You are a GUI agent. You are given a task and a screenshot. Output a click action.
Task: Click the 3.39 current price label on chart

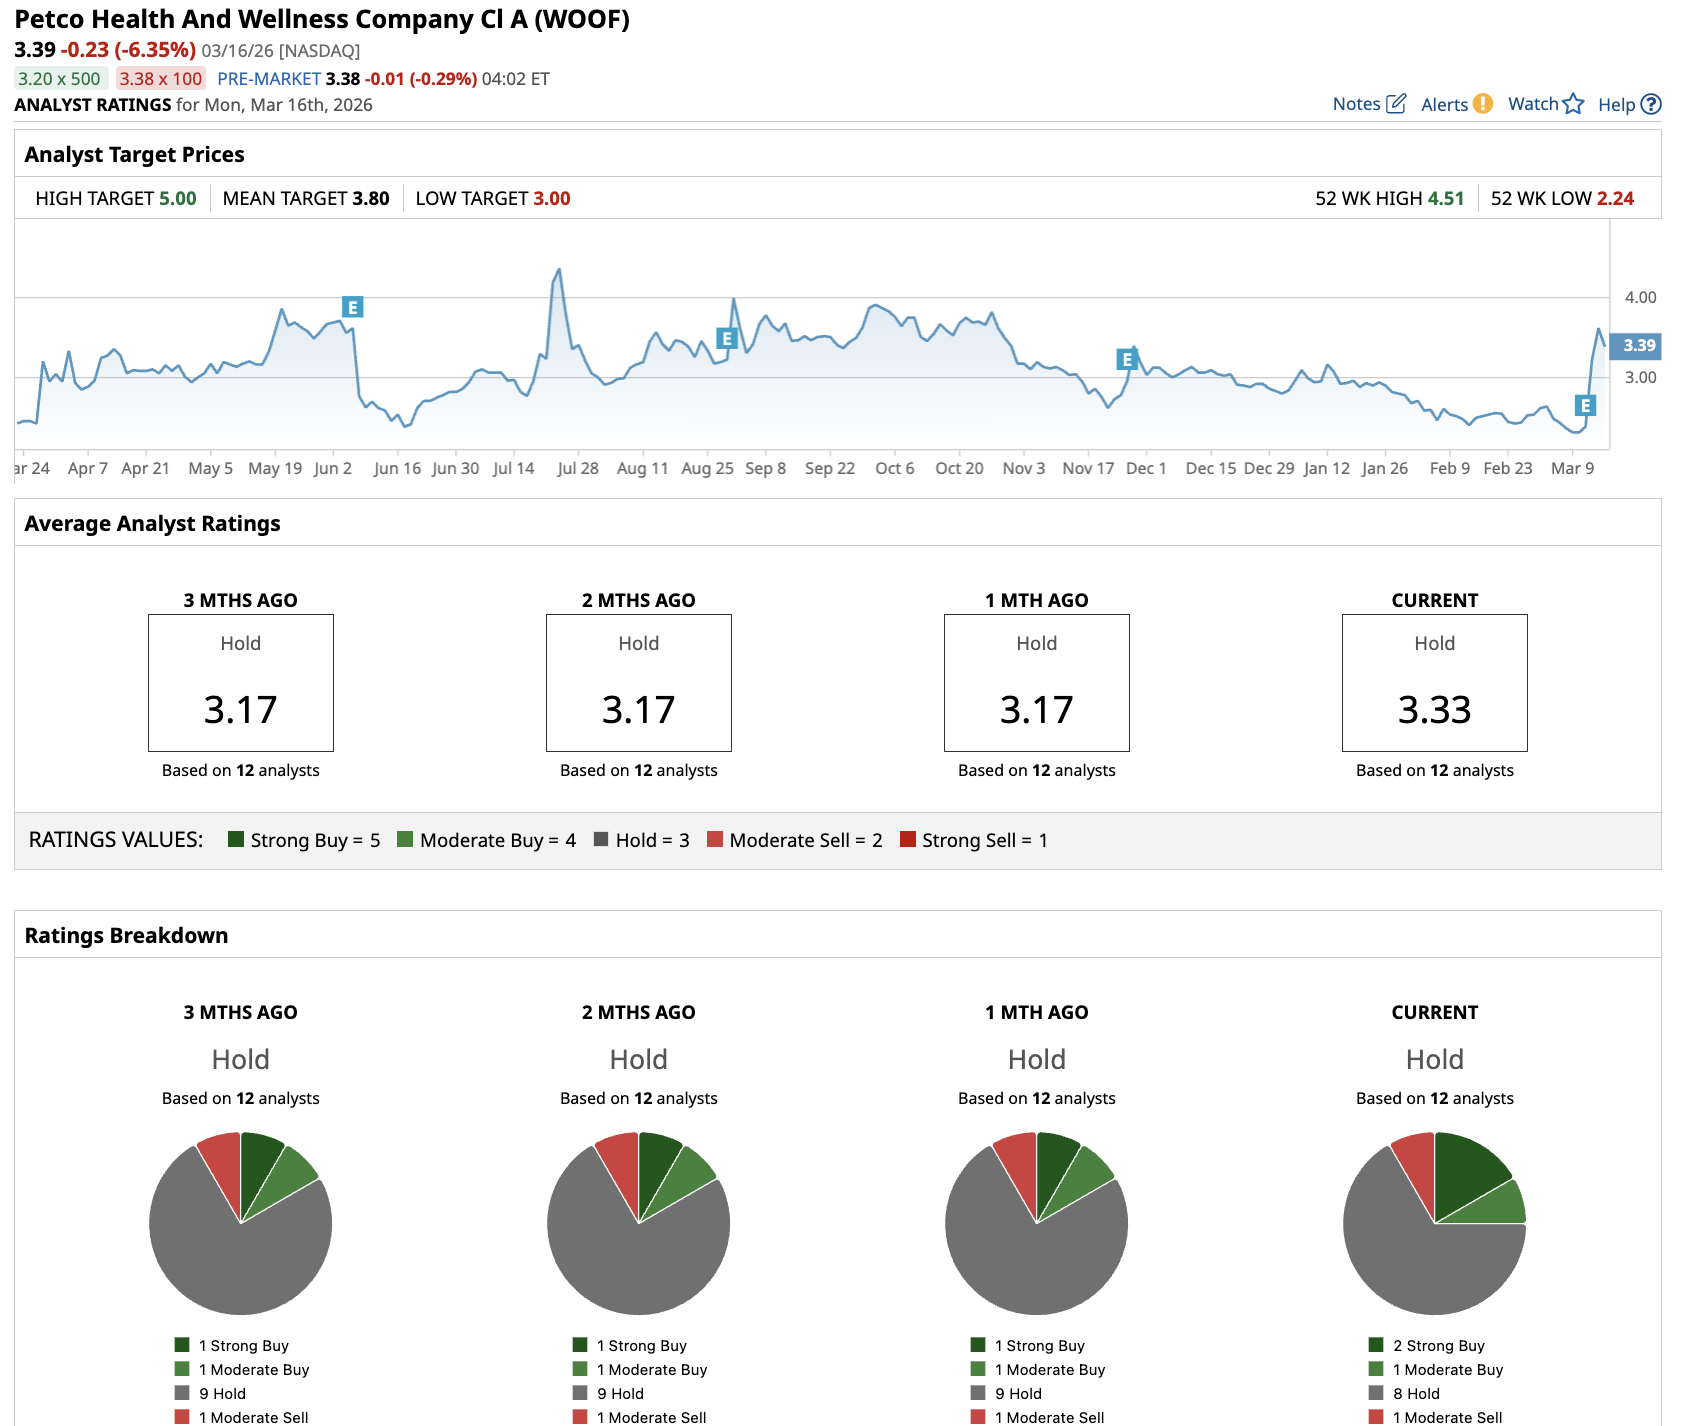(1636, 346)
